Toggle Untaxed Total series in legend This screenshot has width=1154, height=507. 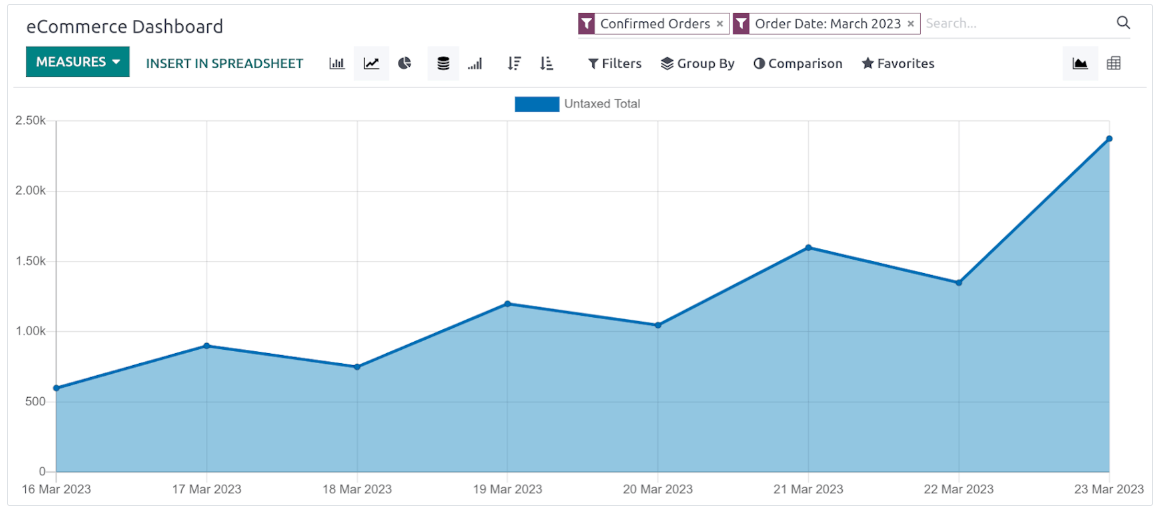pos(577,104)
